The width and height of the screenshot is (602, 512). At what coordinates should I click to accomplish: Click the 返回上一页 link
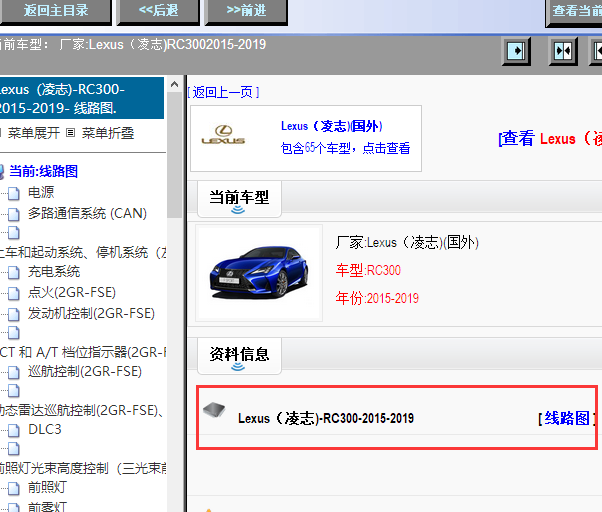(223, 92)
